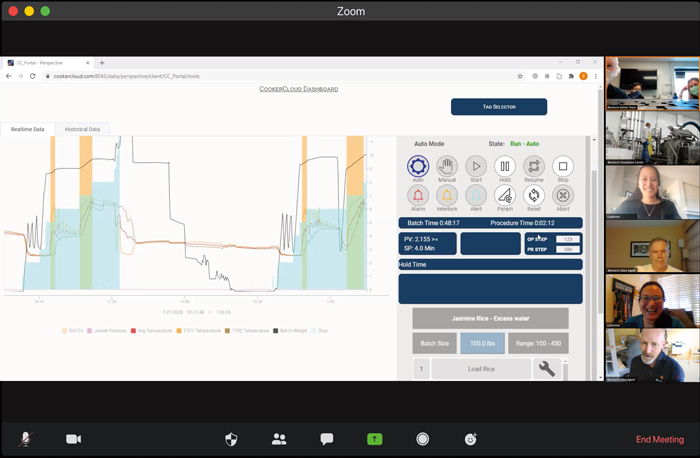Click the Jasmine Rice - Excess water button
Screen dimensions: 700x458
490,318
